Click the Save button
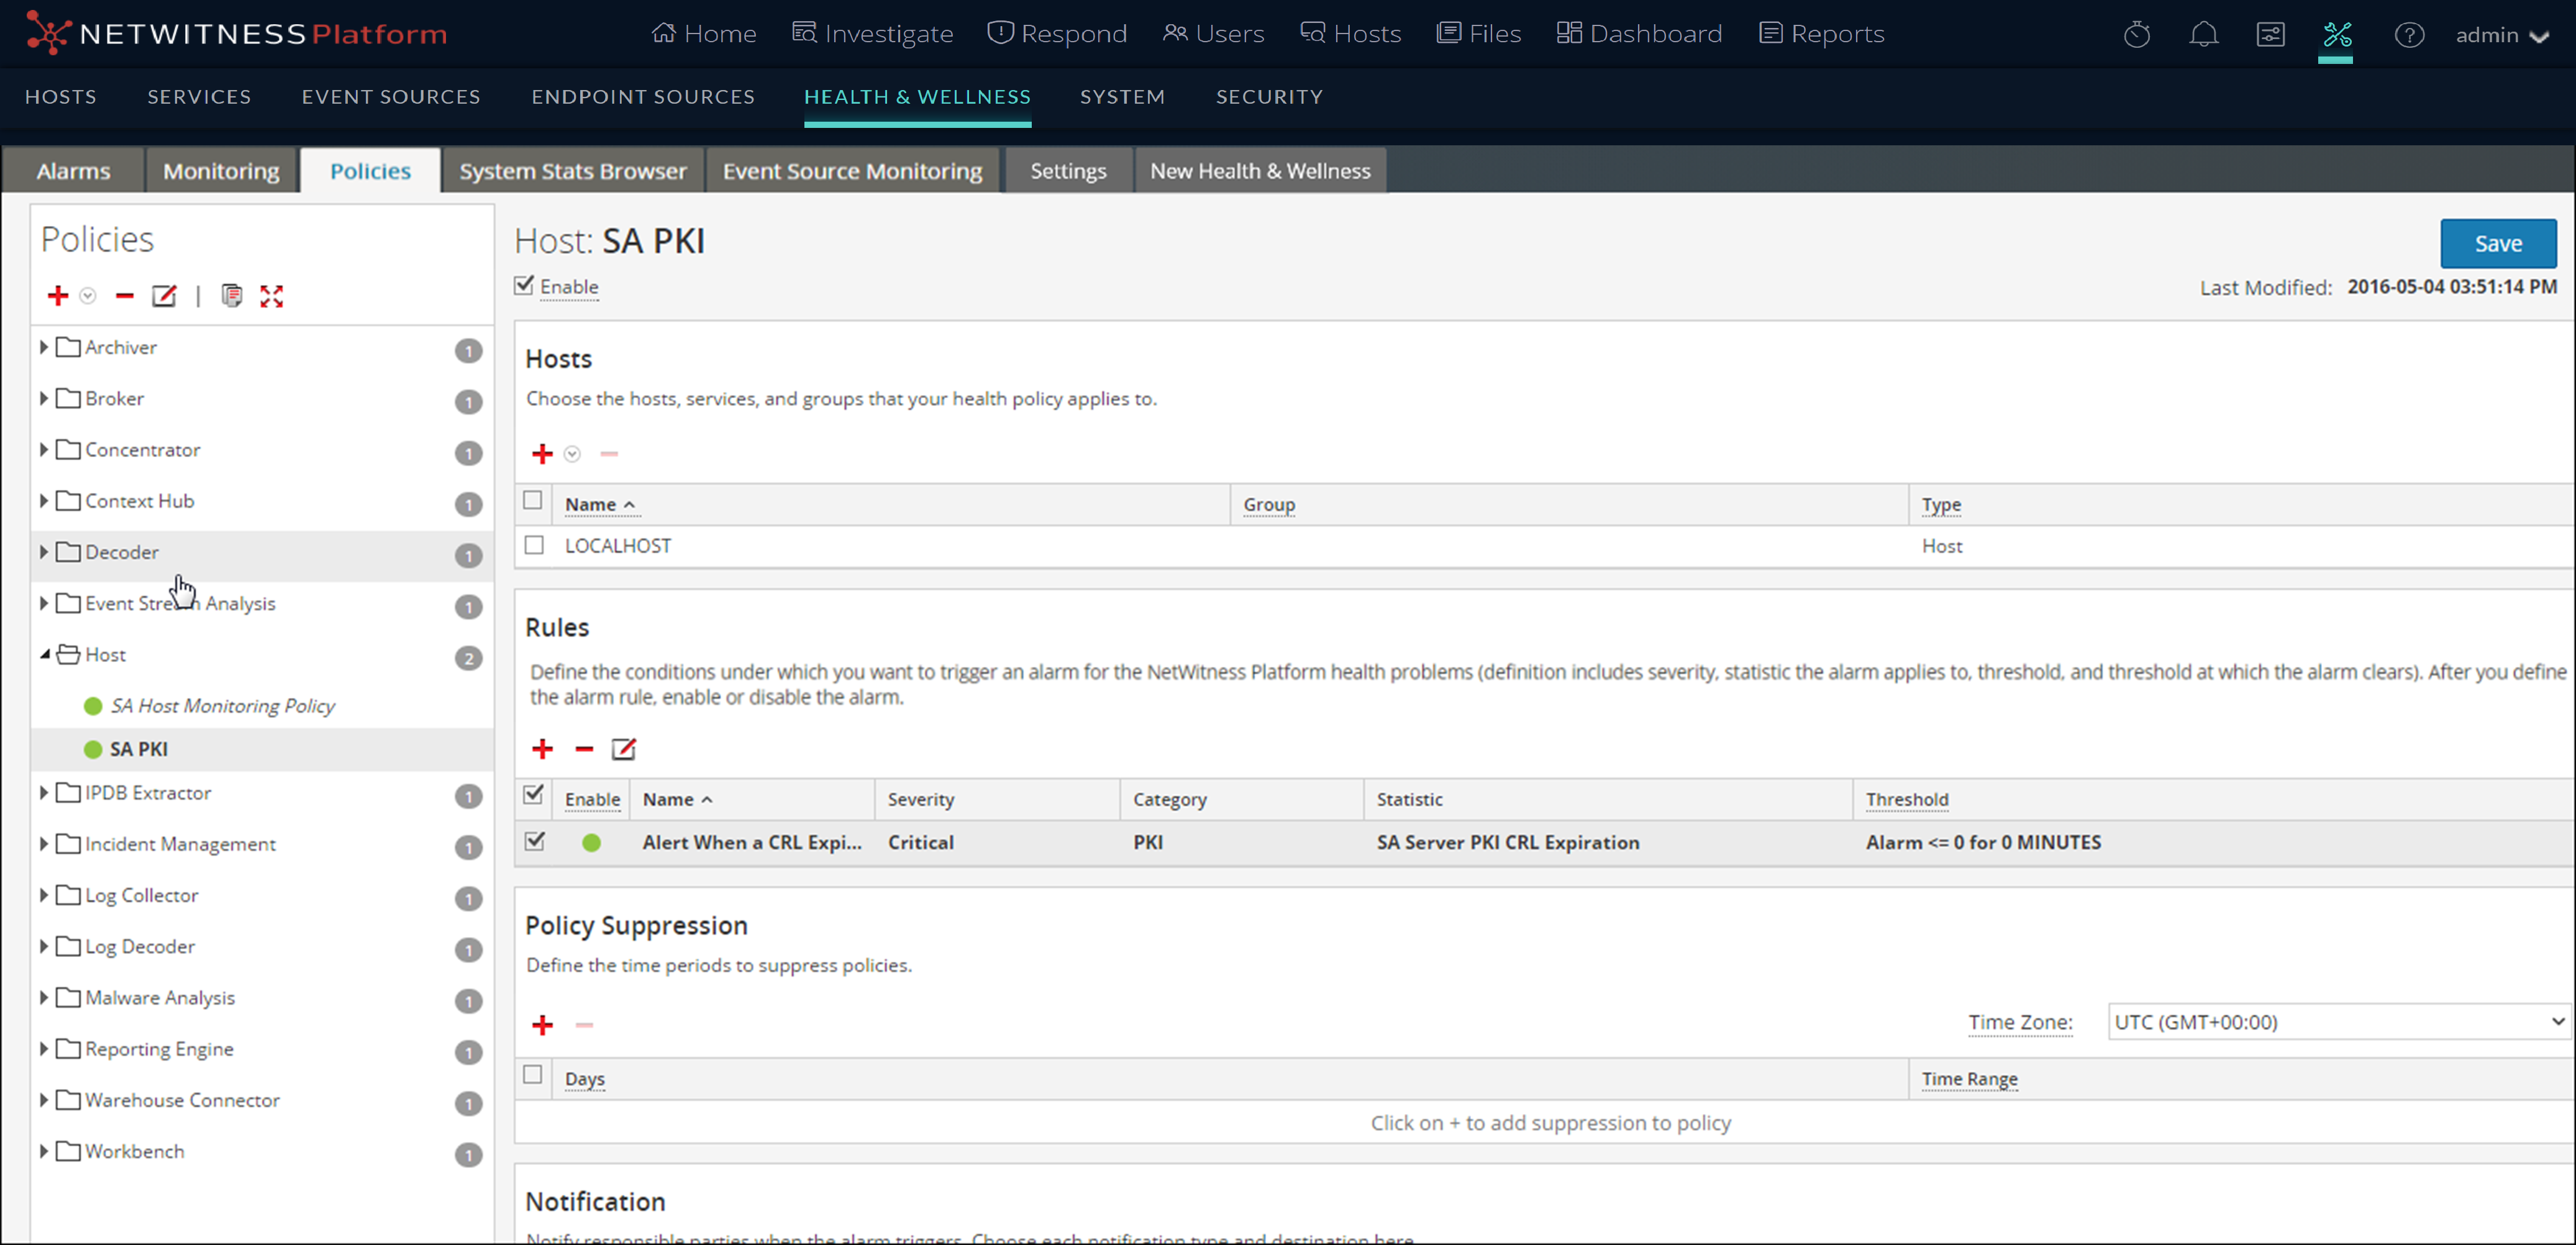The height and width of the screenshot is (1245, 2576). 2497,243
